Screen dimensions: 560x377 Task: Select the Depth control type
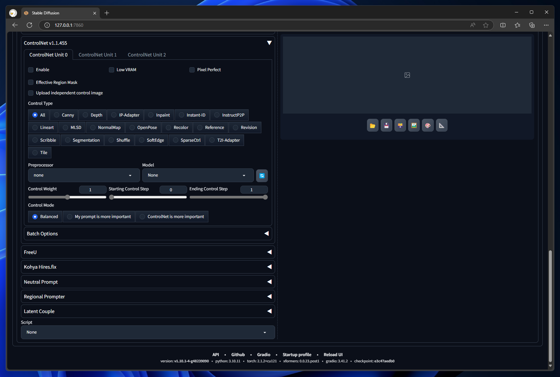pos(92,115)
